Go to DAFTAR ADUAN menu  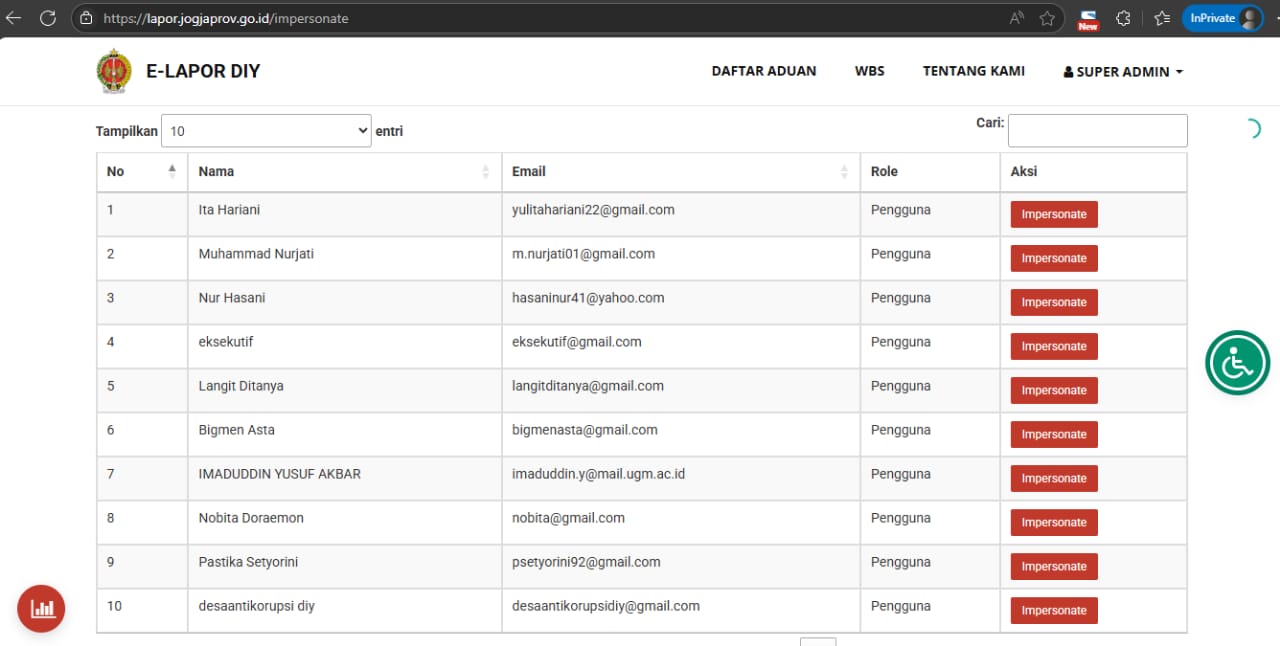[x=764, y=71]
